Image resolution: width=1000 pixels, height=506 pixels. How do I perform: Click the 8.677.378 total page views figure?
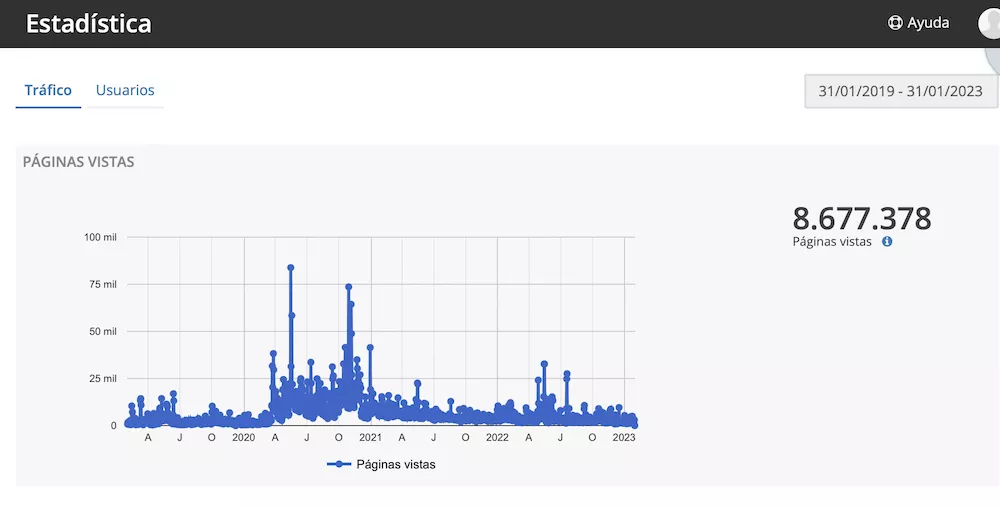861,218
